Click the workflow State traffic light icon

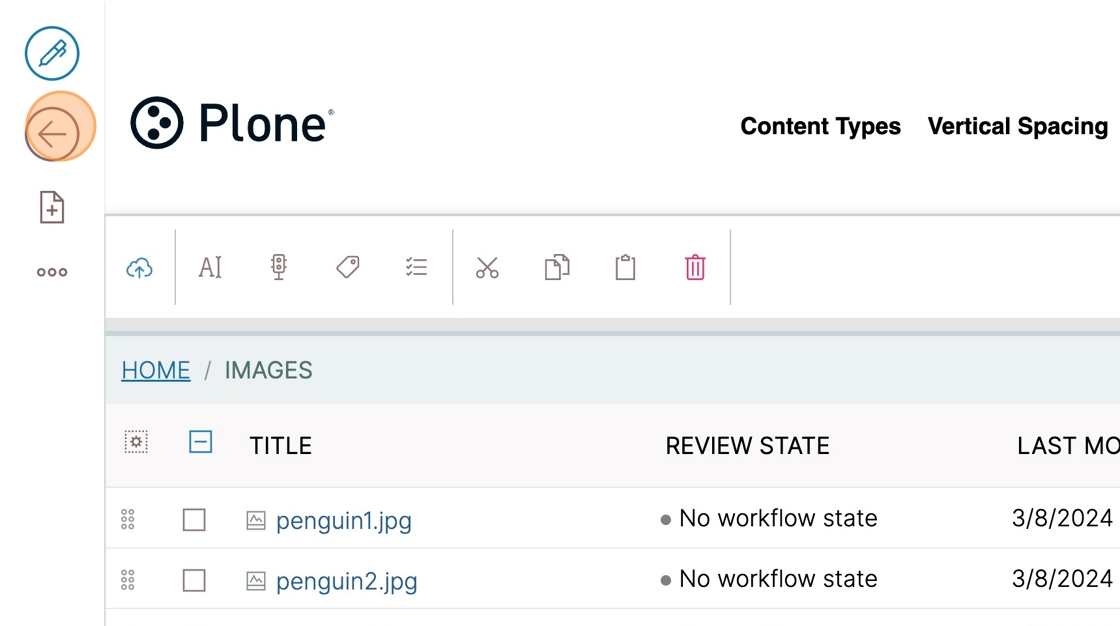(279, 267)
